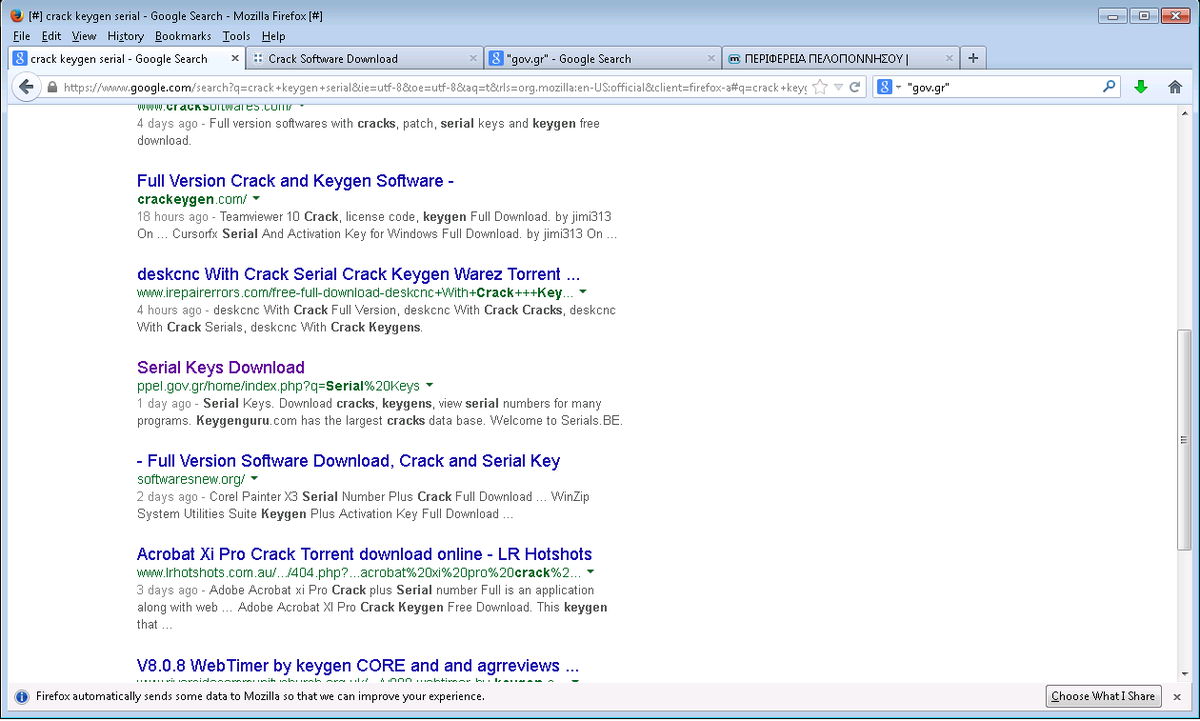This screenshot has height=721, width=1200.
Task: Open a new tab with plus button
Action: tap(973, 58)
